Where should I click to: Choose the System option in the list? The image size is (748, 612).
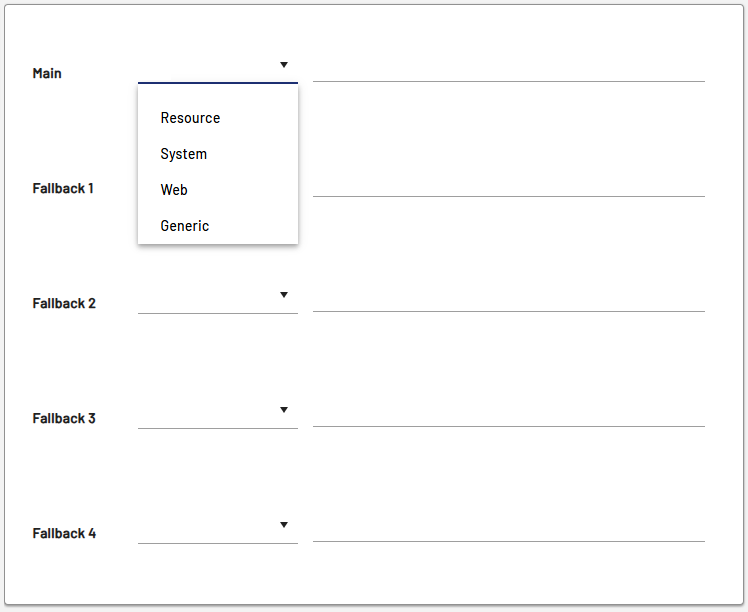184,154
